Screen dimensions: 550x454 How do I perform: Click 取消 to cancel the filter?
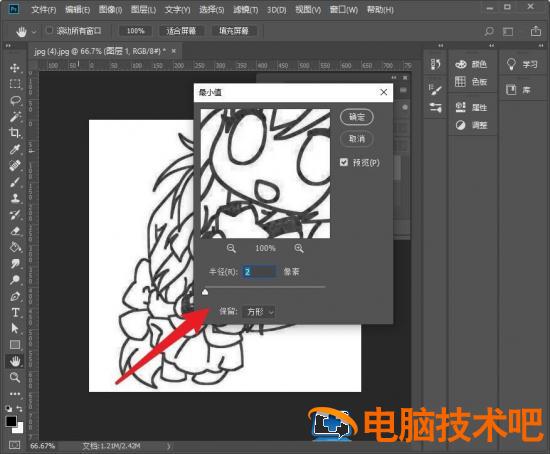click(357, 139)
